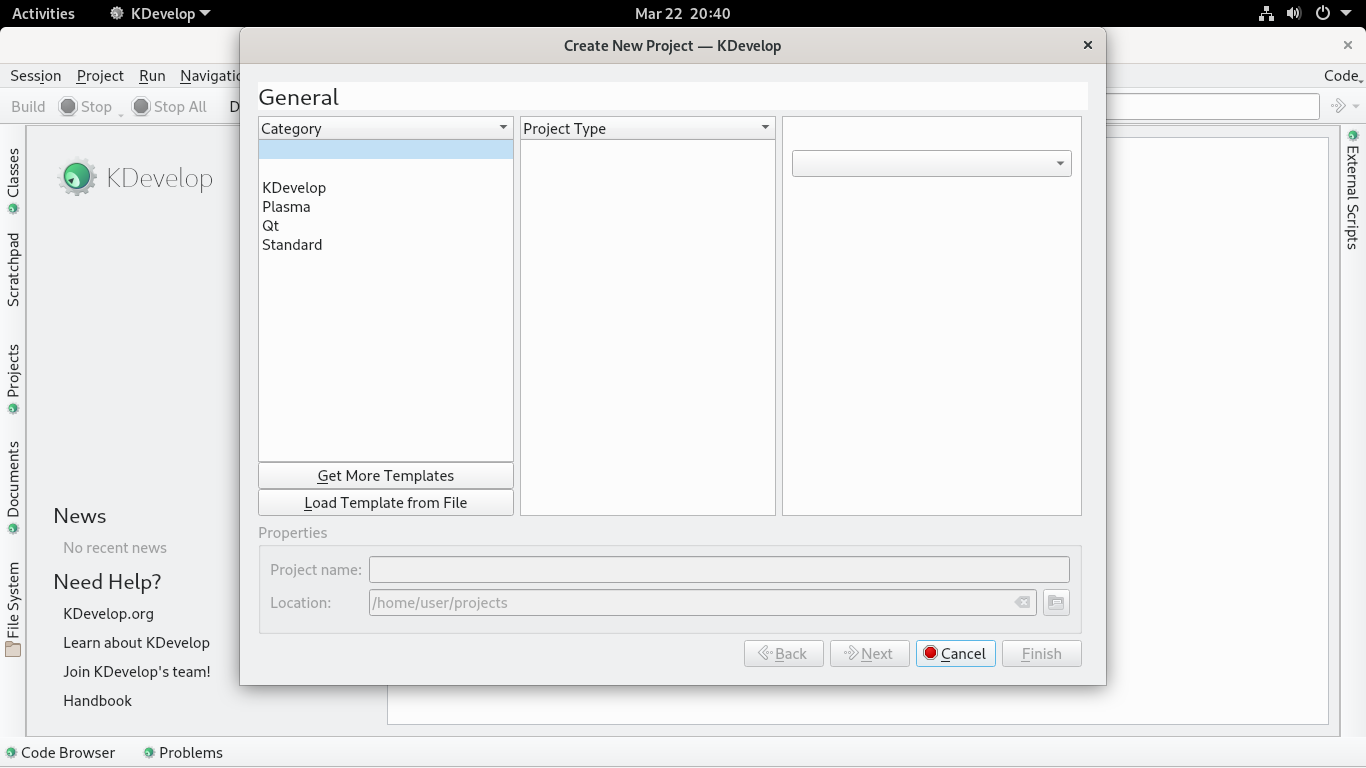1366x768 pixels.
Task: Open the Projects side panel
Action: 13,379
